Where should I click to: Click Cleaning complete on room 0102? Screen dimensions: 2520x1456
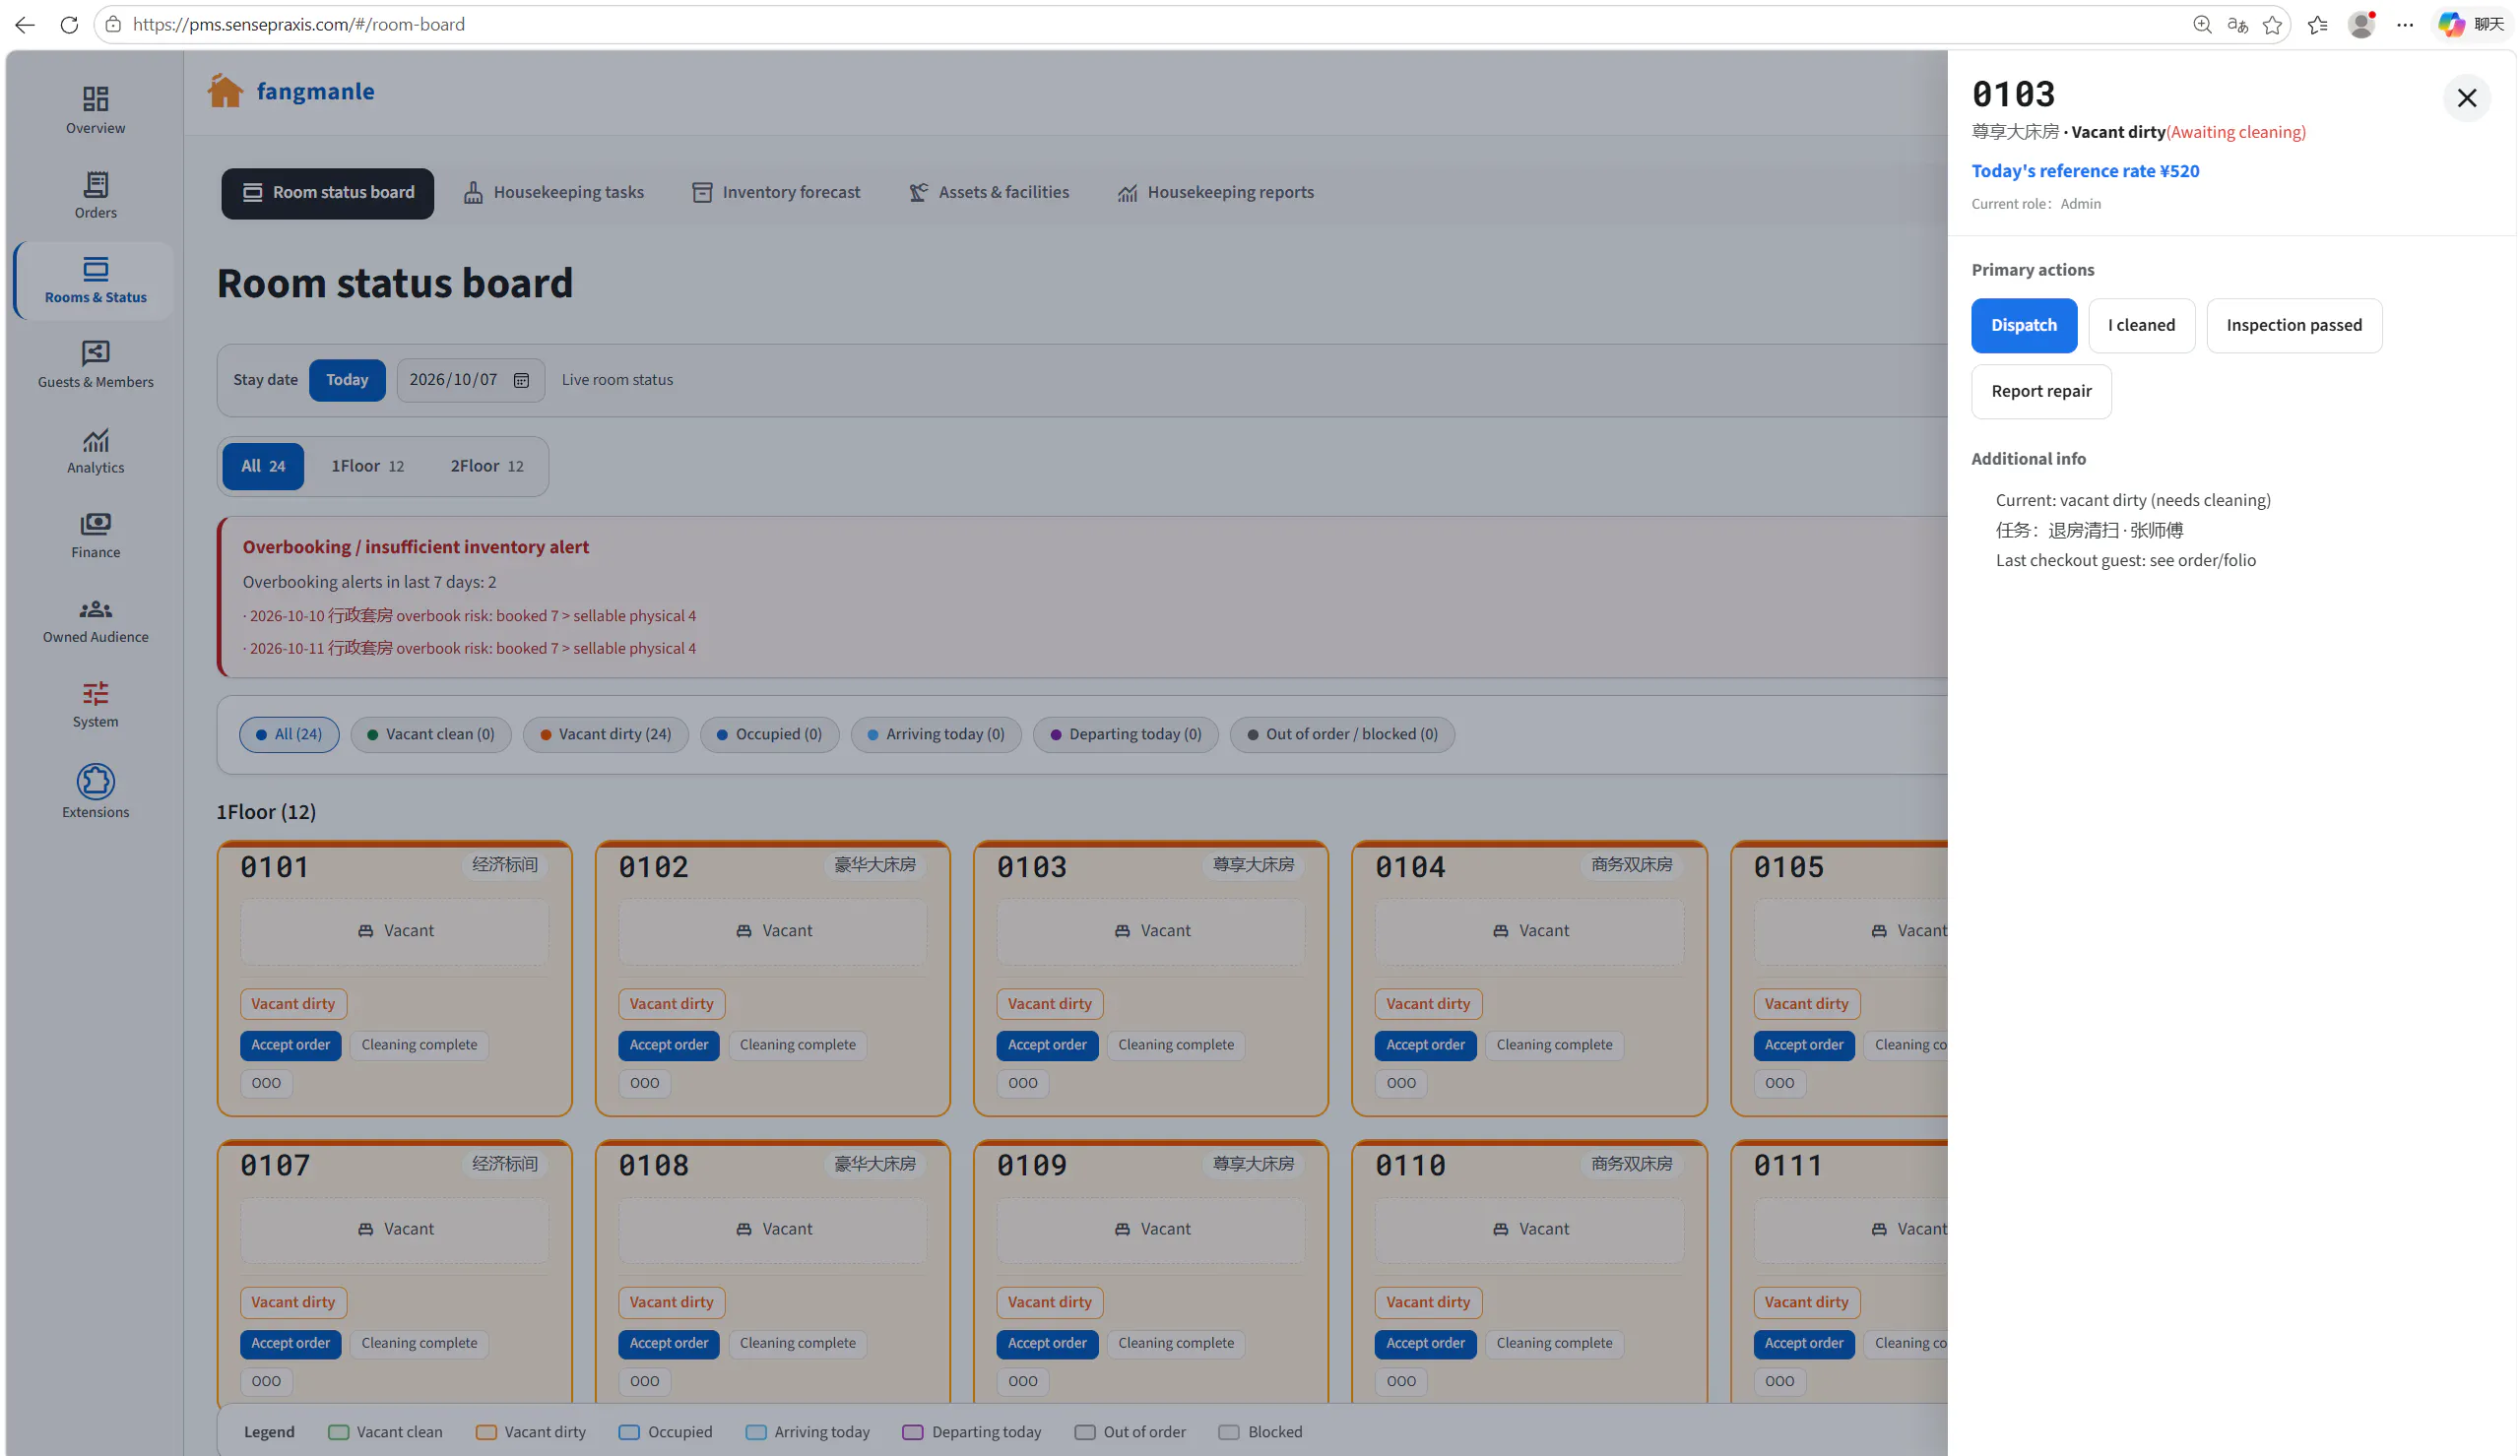coord(797,1045)
